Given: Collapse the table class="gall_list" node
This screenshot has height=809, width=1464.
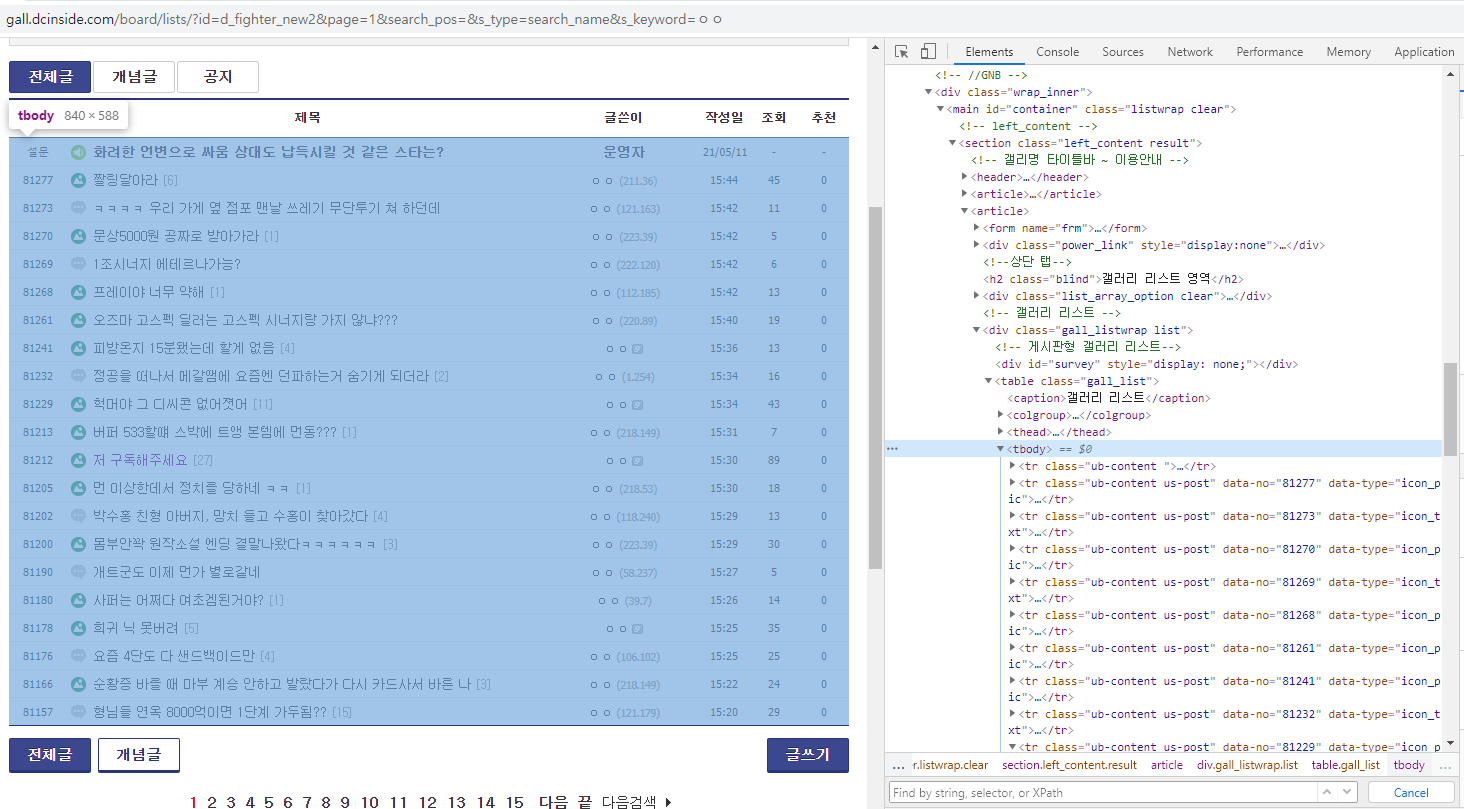Looking at the screenshot, I should 989,381.
